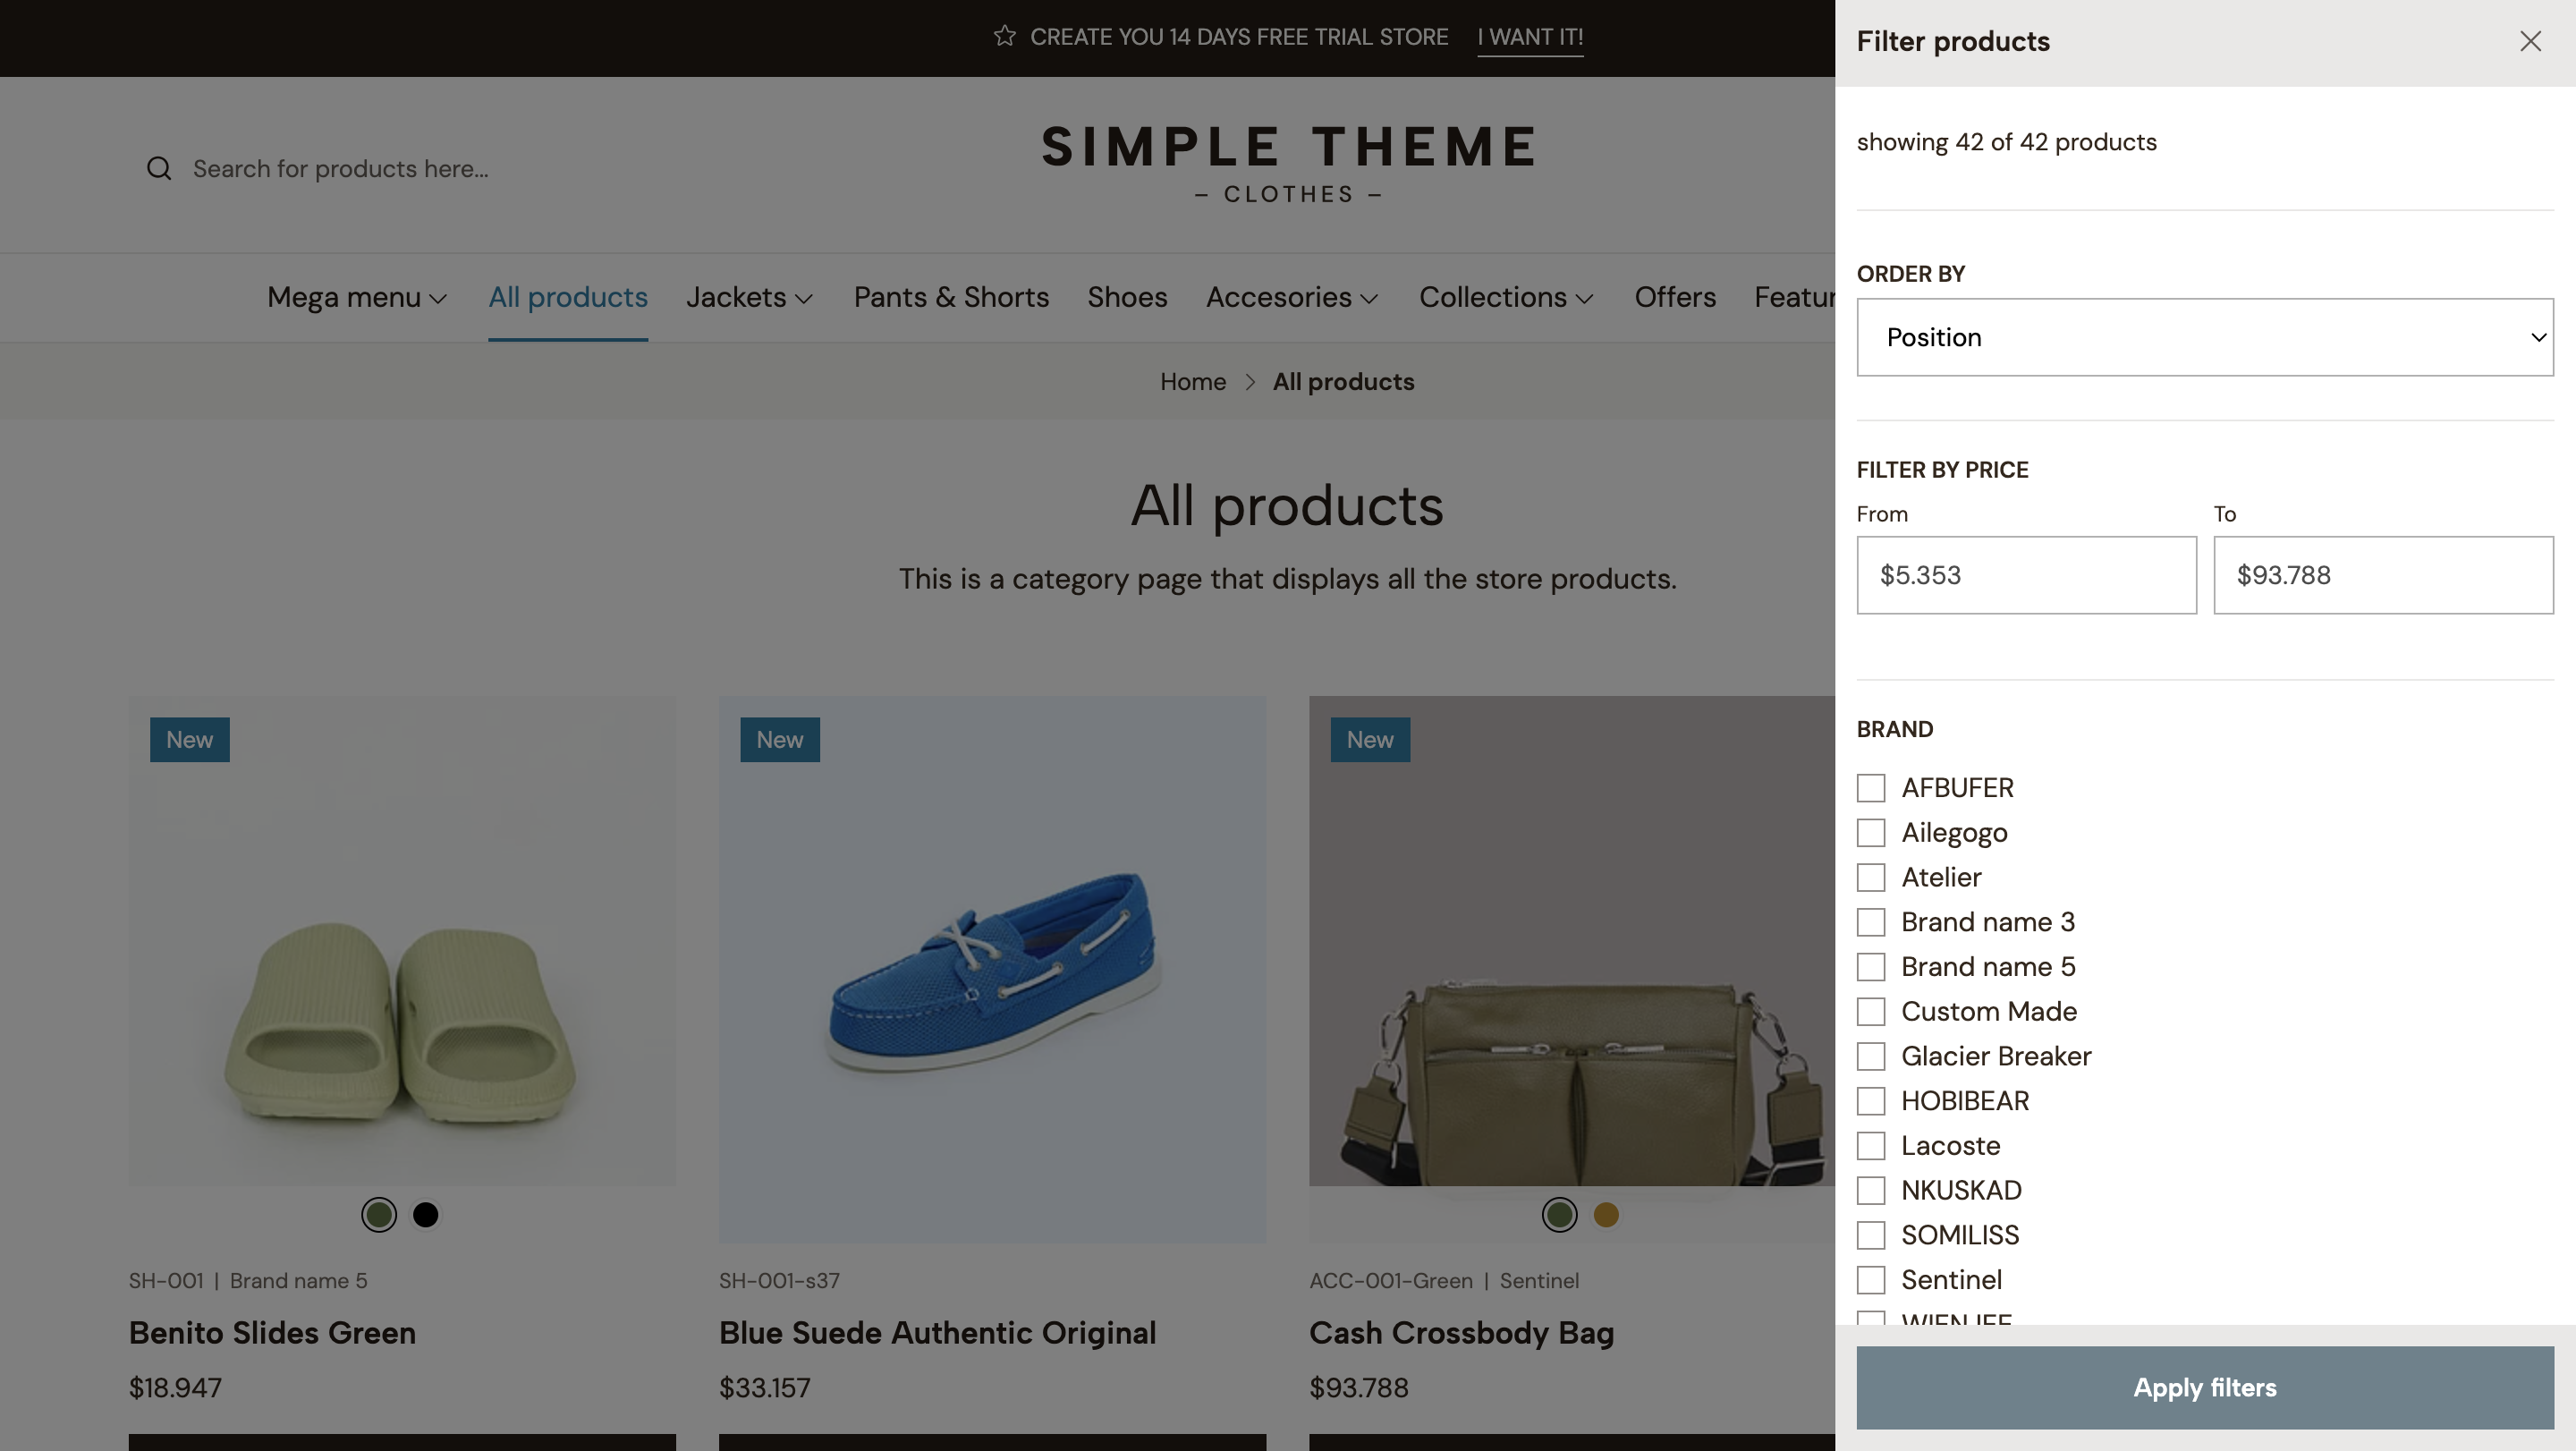Expand the Jackets menu chevron
The height and width of the screenshot is (1451, 2576).
804,298
